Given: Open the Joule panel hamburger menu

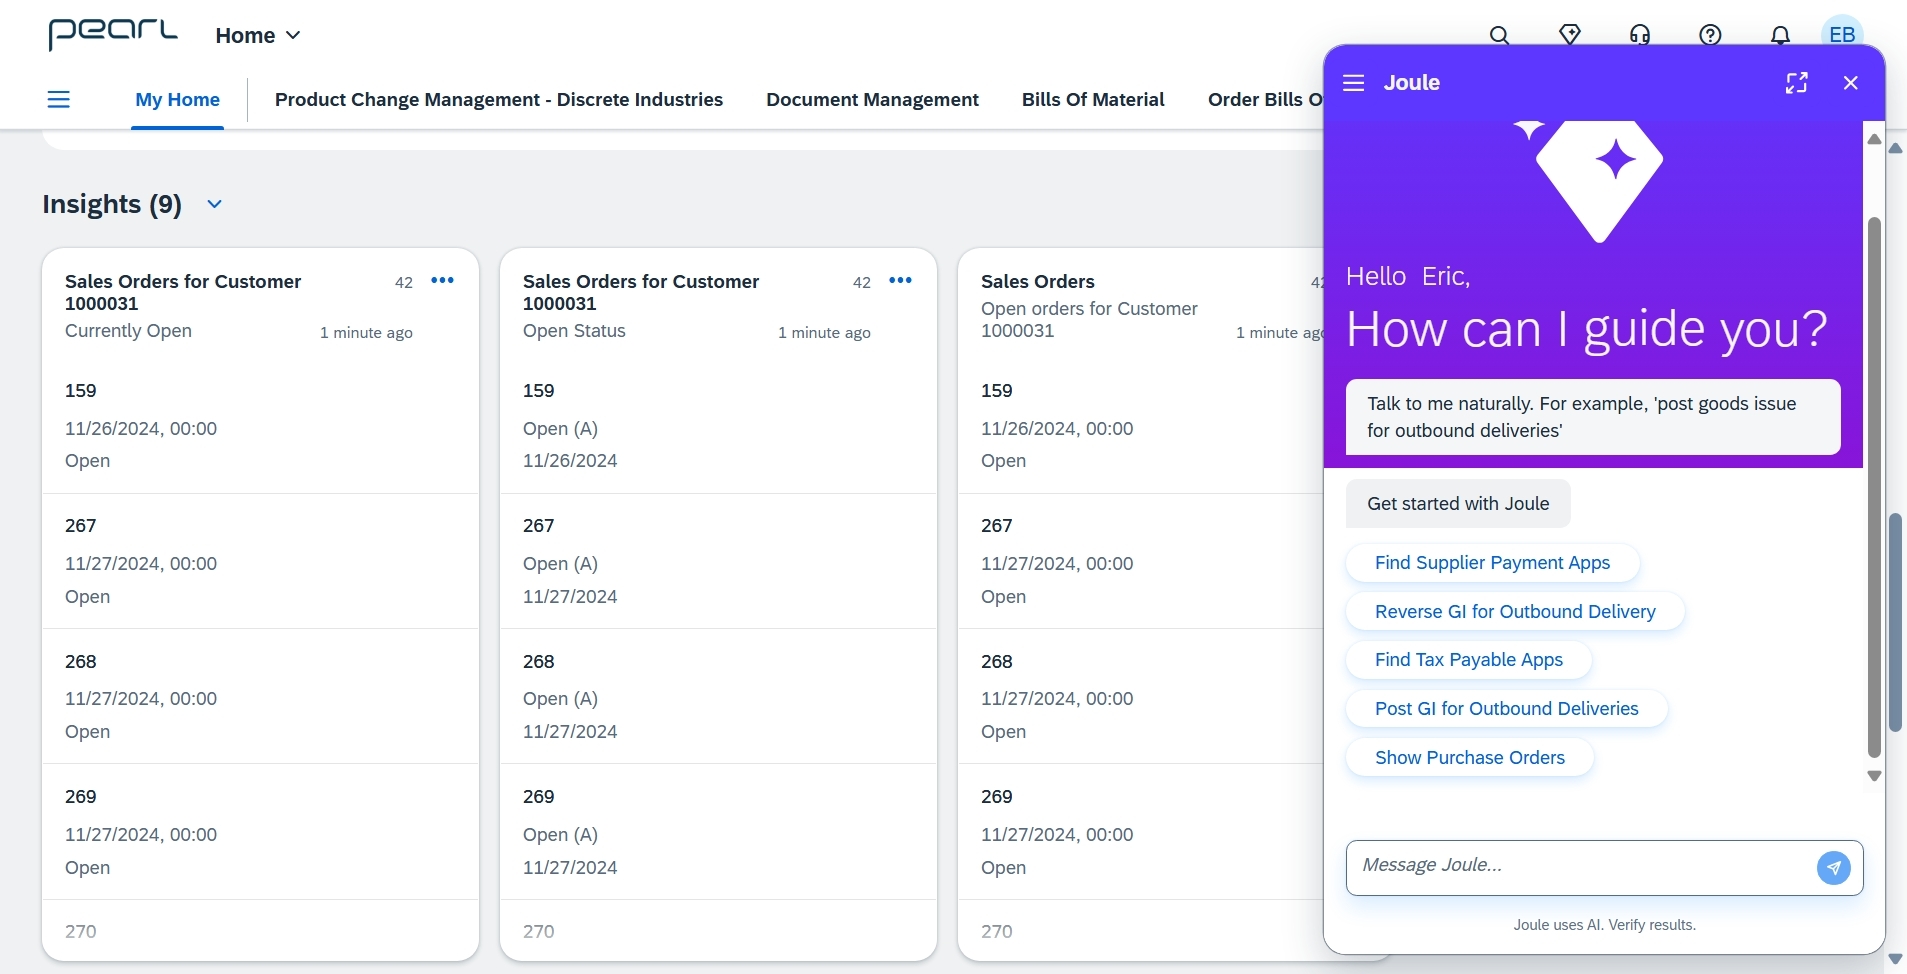Looking at the screenshot, I should [1354, 83].
